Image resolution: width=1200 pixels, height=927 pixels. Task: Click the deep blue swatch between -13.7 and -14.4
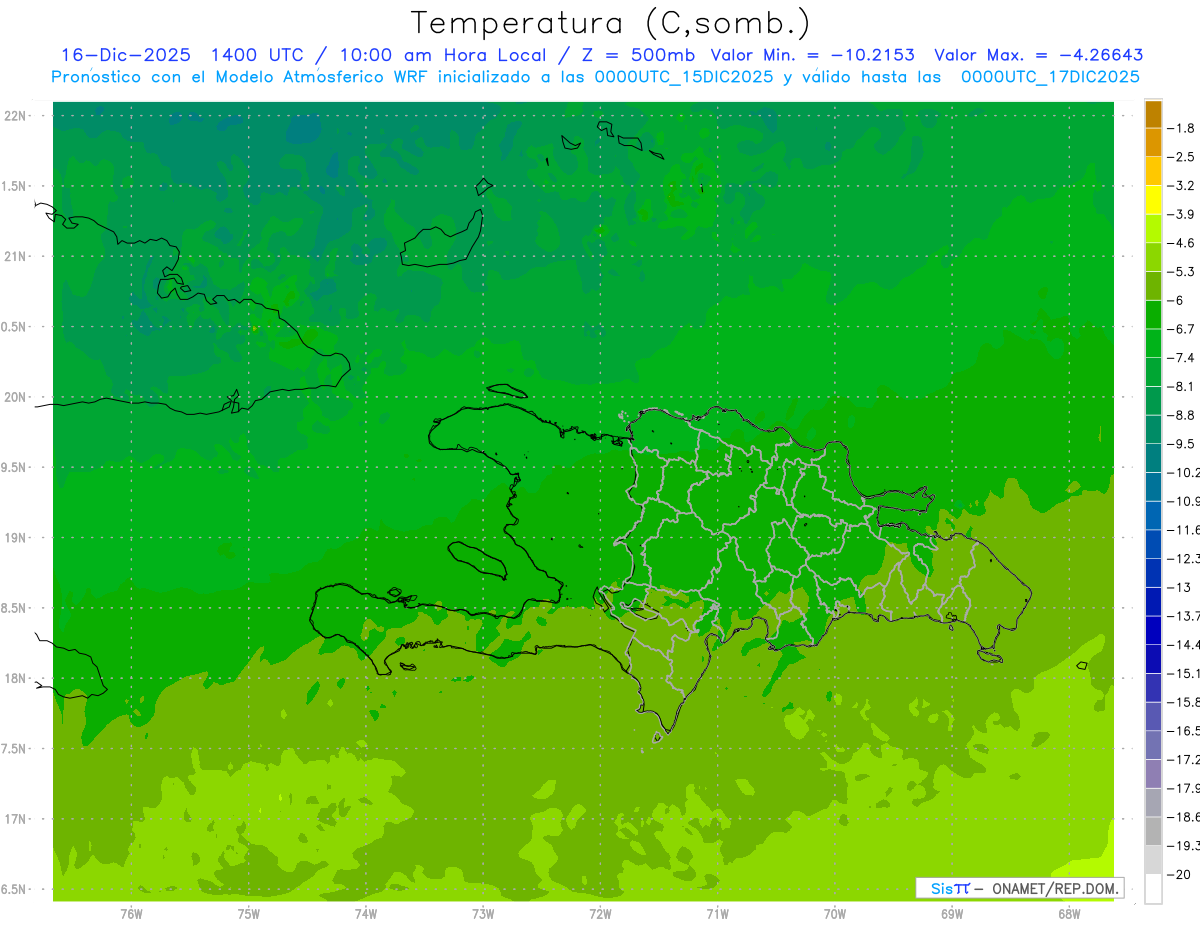click(x=1153, y=630)
